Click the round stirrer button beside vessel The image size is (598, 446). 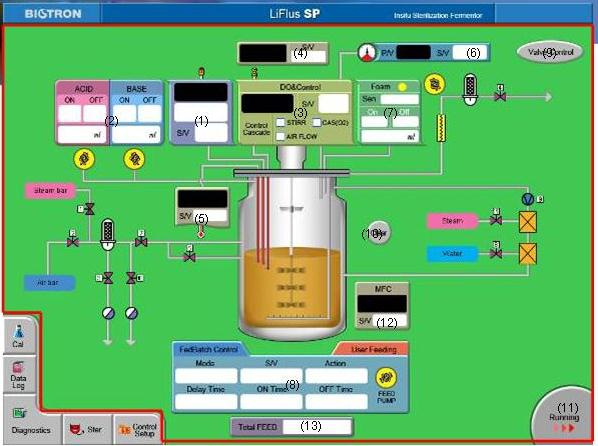[379, 232]
